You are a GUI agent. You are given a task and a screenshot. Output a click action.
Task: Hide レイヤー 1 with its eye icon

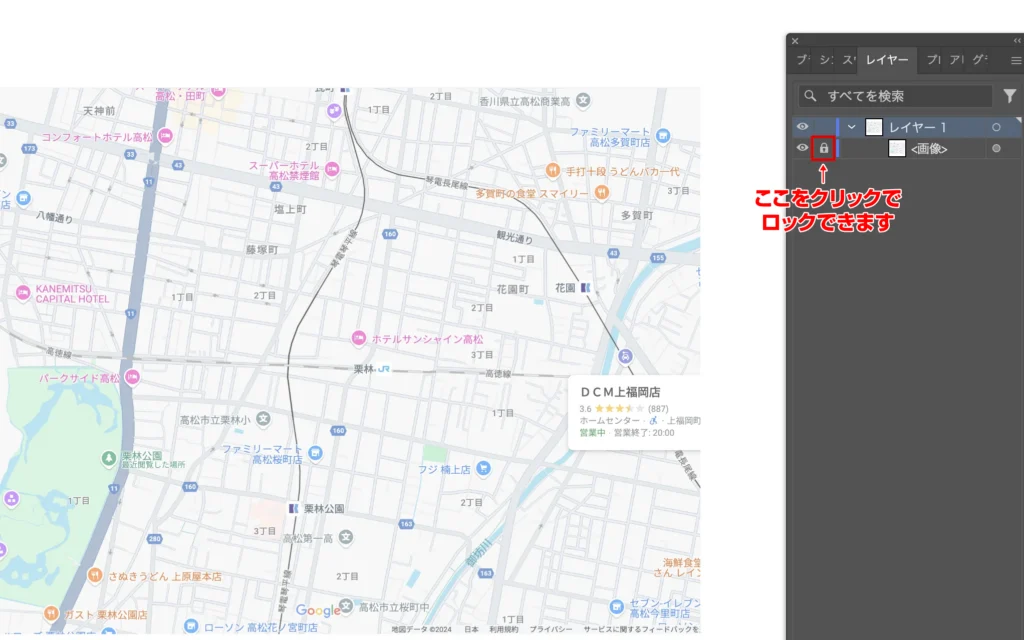pos(802,127)
